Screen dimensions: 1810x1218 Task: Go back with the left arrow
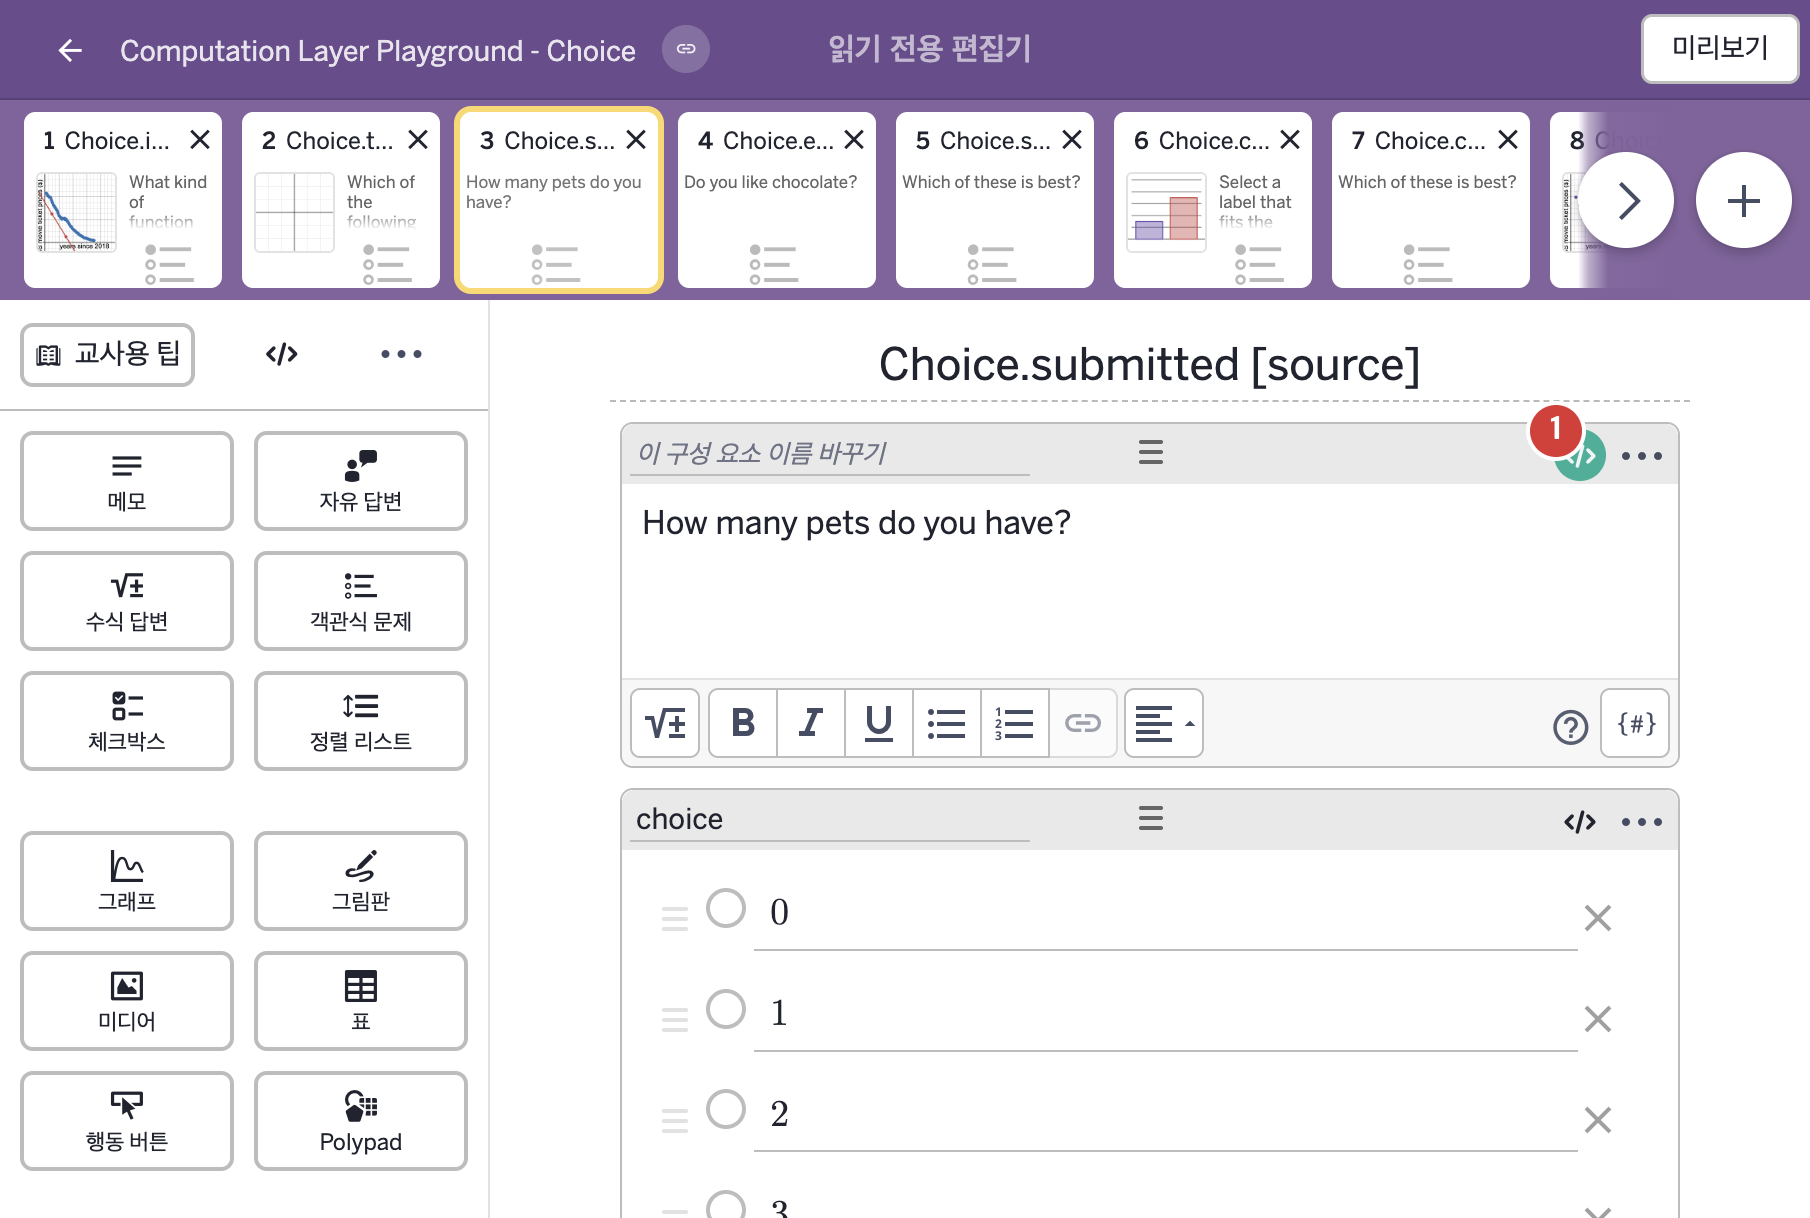pos(69,50)
